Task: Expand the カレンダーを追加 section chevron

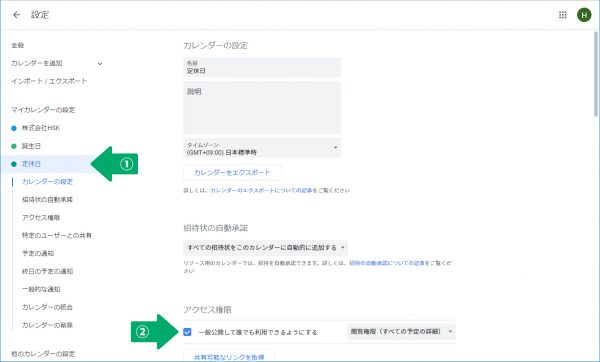Action: coord(100,64)
